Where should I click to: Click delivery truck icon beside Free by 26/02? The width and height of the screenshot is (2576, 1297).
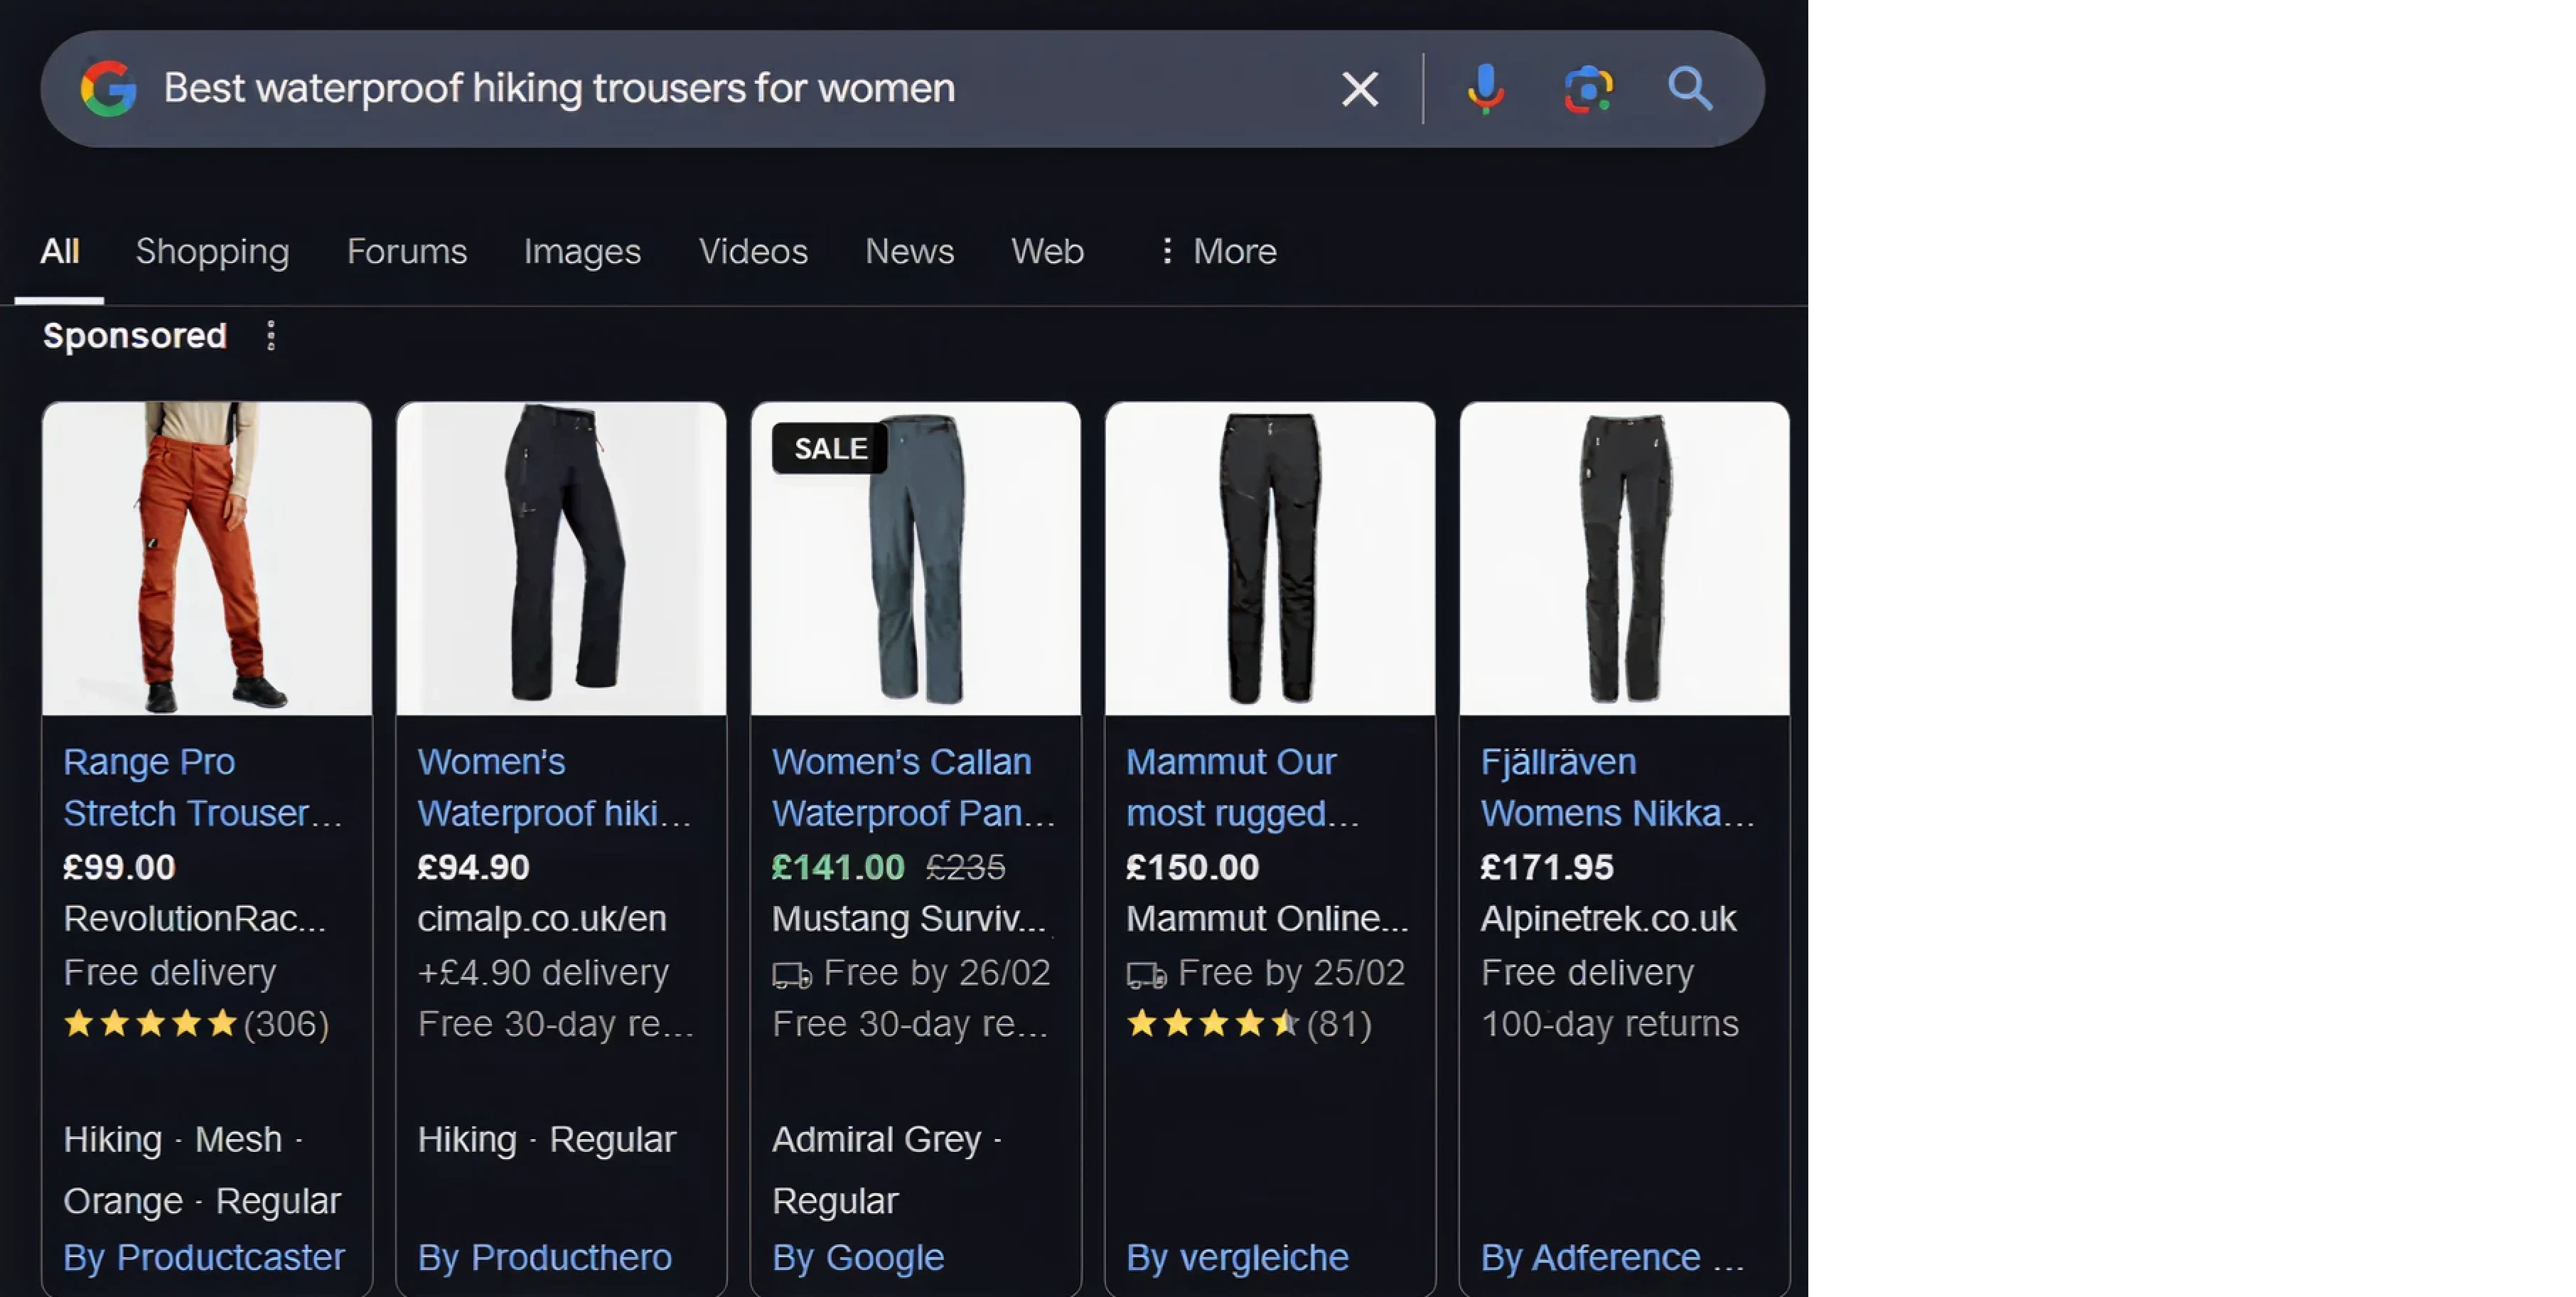point(792,975)
